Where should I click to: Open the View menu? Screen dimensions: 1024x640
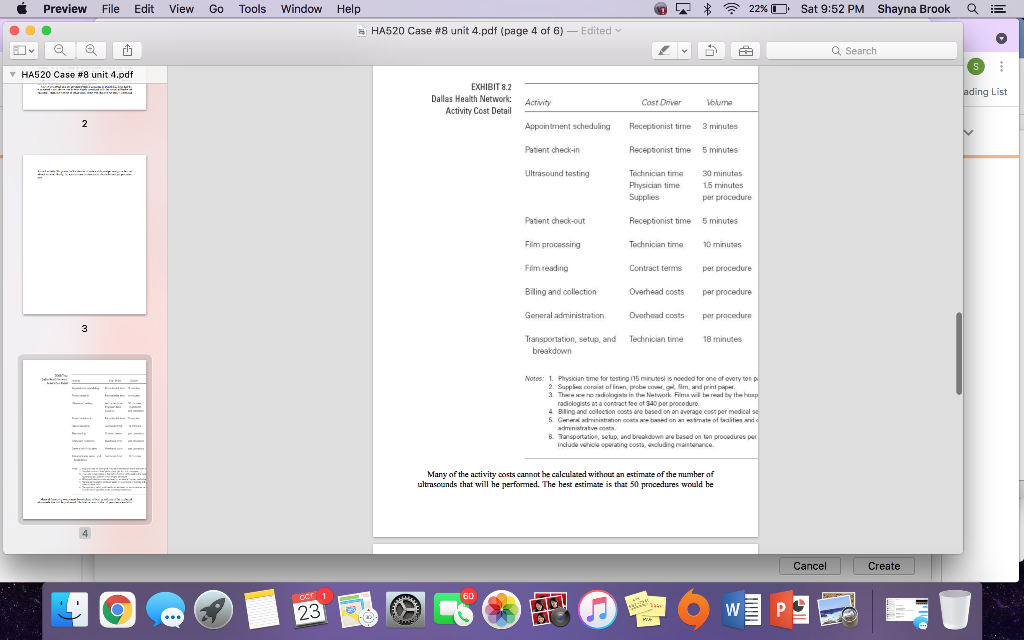(181, 9)
